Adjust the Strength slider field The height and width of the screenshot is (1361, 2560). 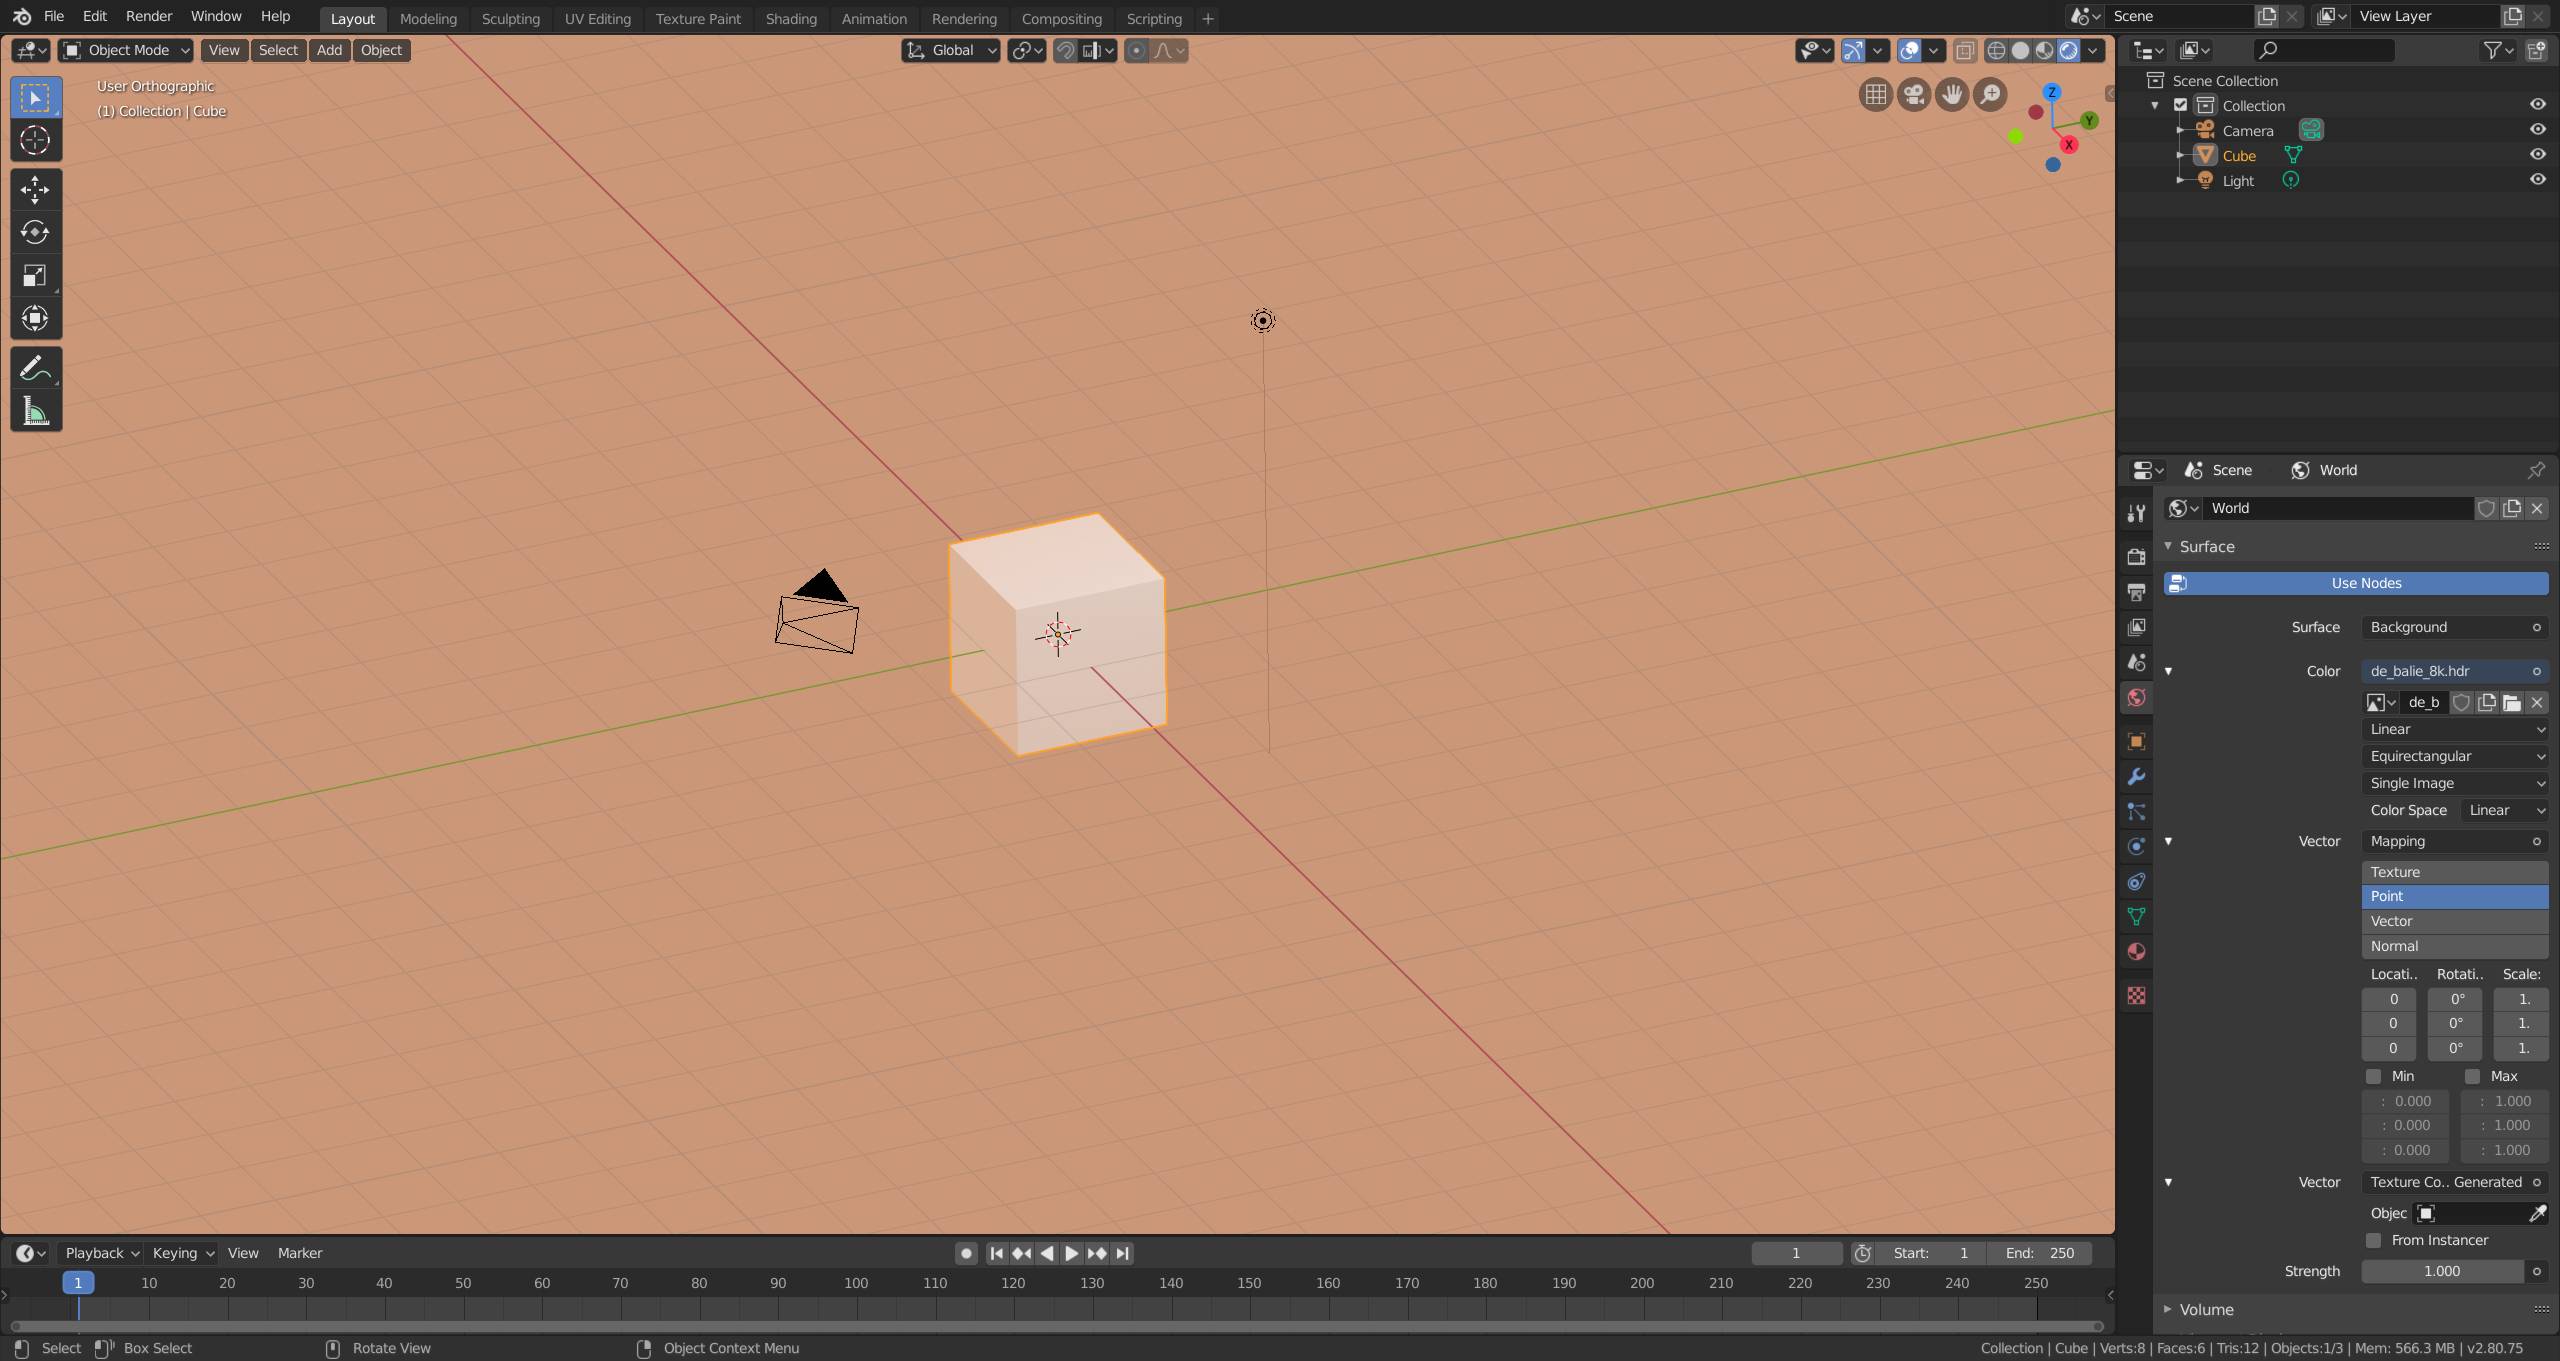(x=2441, y=1271)
